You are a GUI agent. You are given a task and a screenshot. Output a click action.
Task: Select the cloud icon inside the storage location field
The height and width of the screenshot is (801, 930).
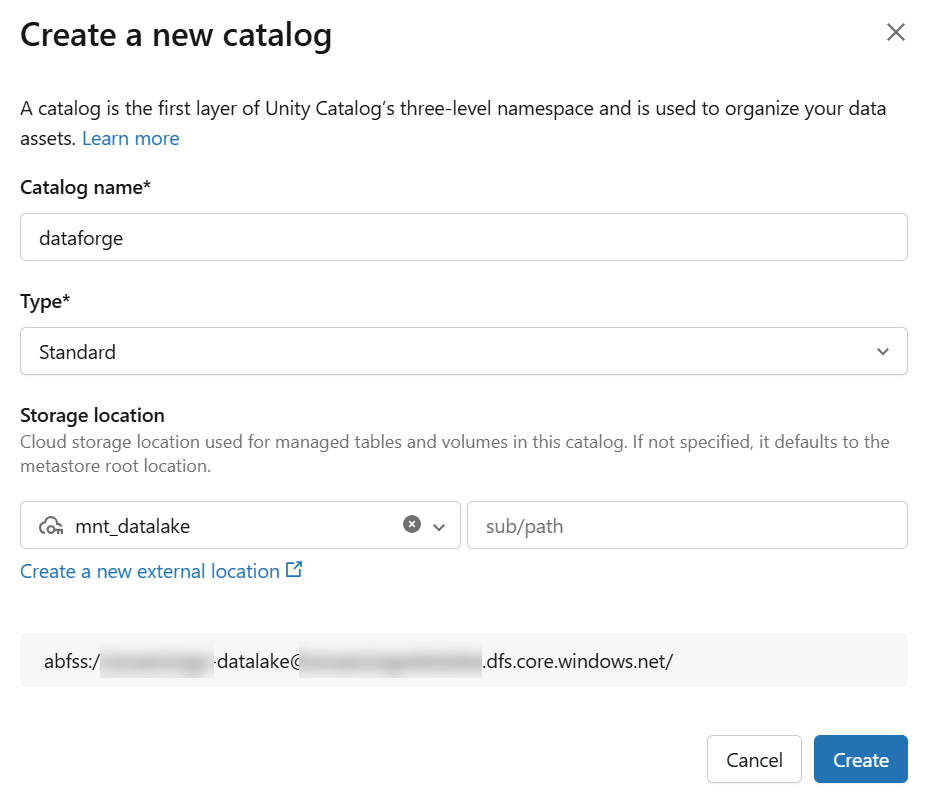[x=52, y=524]
